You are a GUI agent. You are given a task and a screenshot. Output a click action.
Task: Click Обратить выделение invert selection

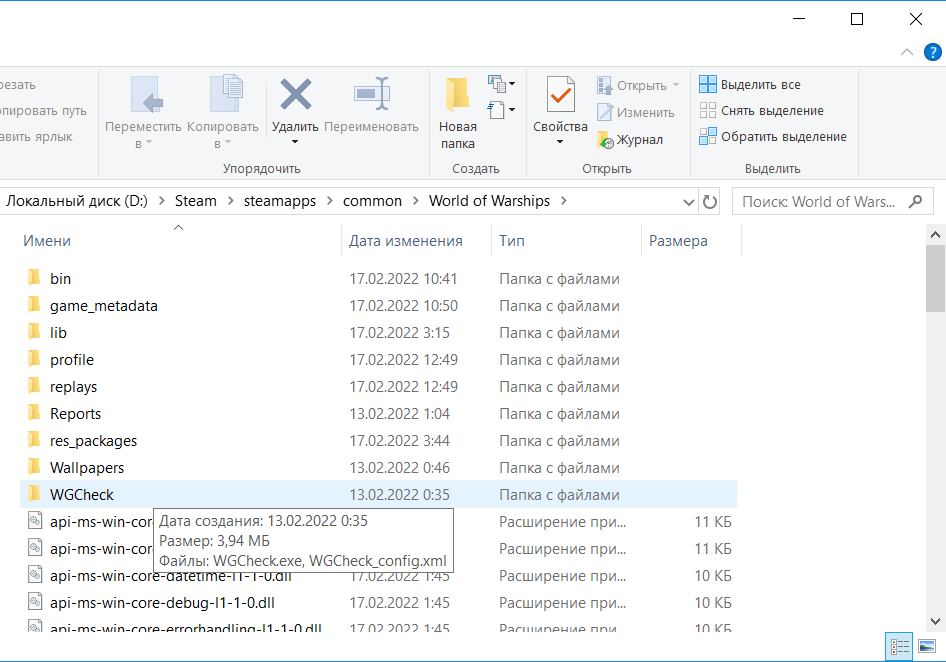(773, 137)
